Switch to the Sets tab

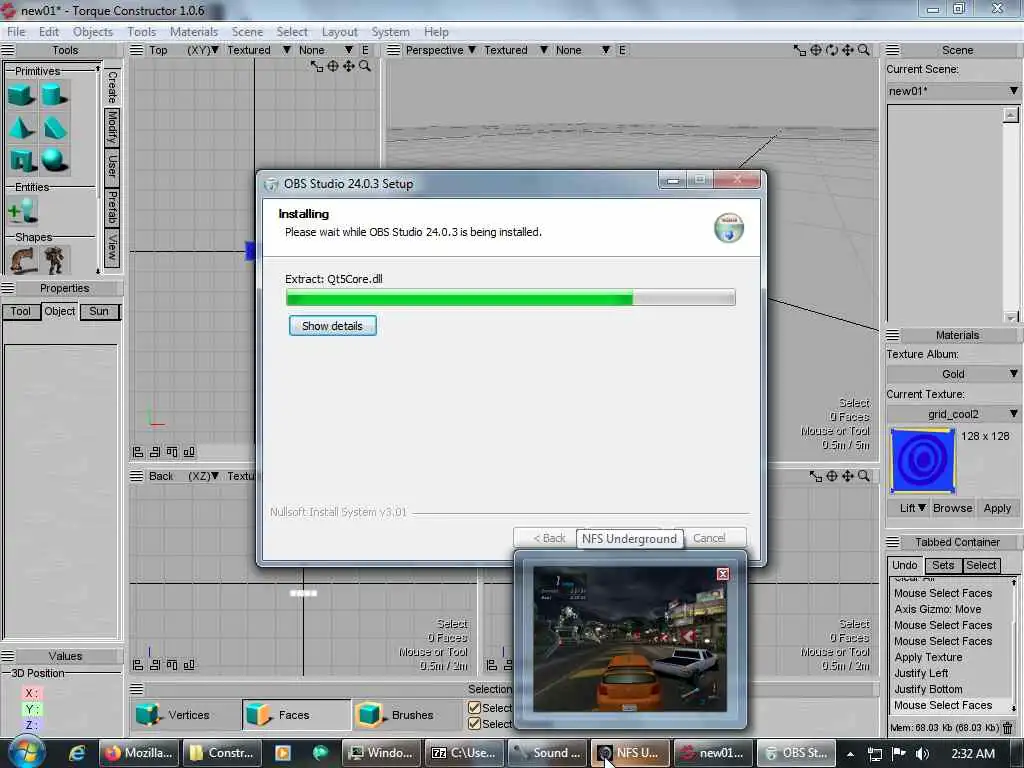coord(943,566)
